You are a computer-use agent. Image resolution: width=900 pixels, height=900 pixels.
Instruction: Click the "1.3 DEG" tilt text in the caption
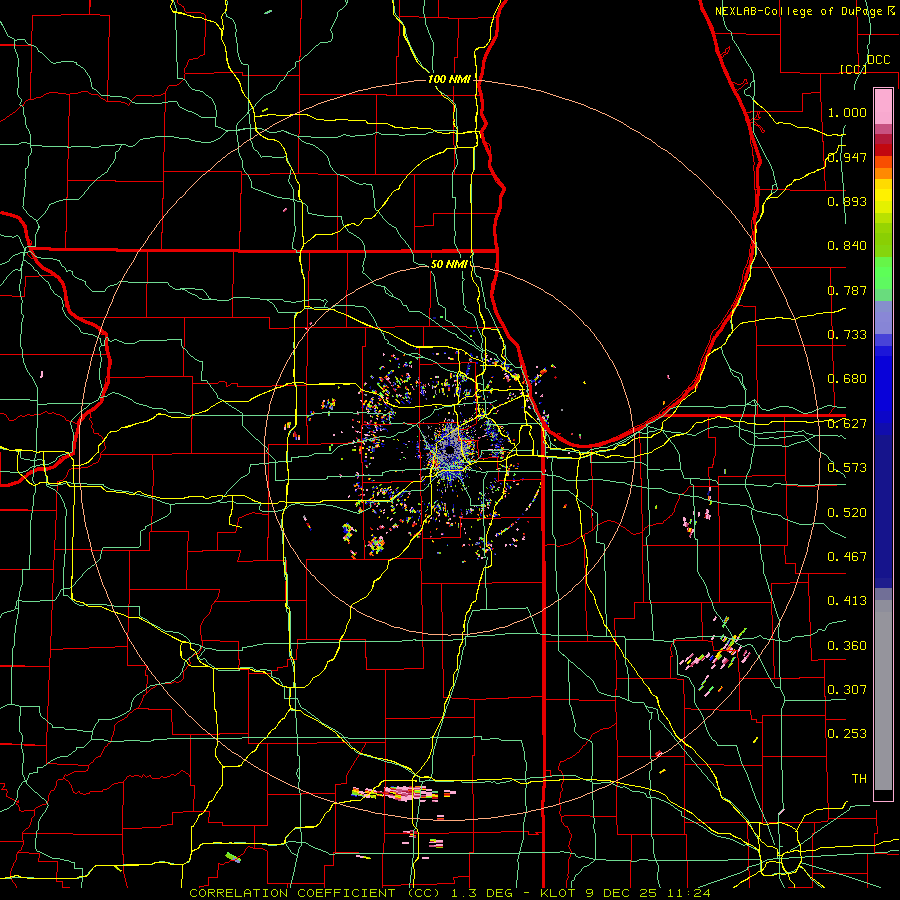(x=483, y=893)
